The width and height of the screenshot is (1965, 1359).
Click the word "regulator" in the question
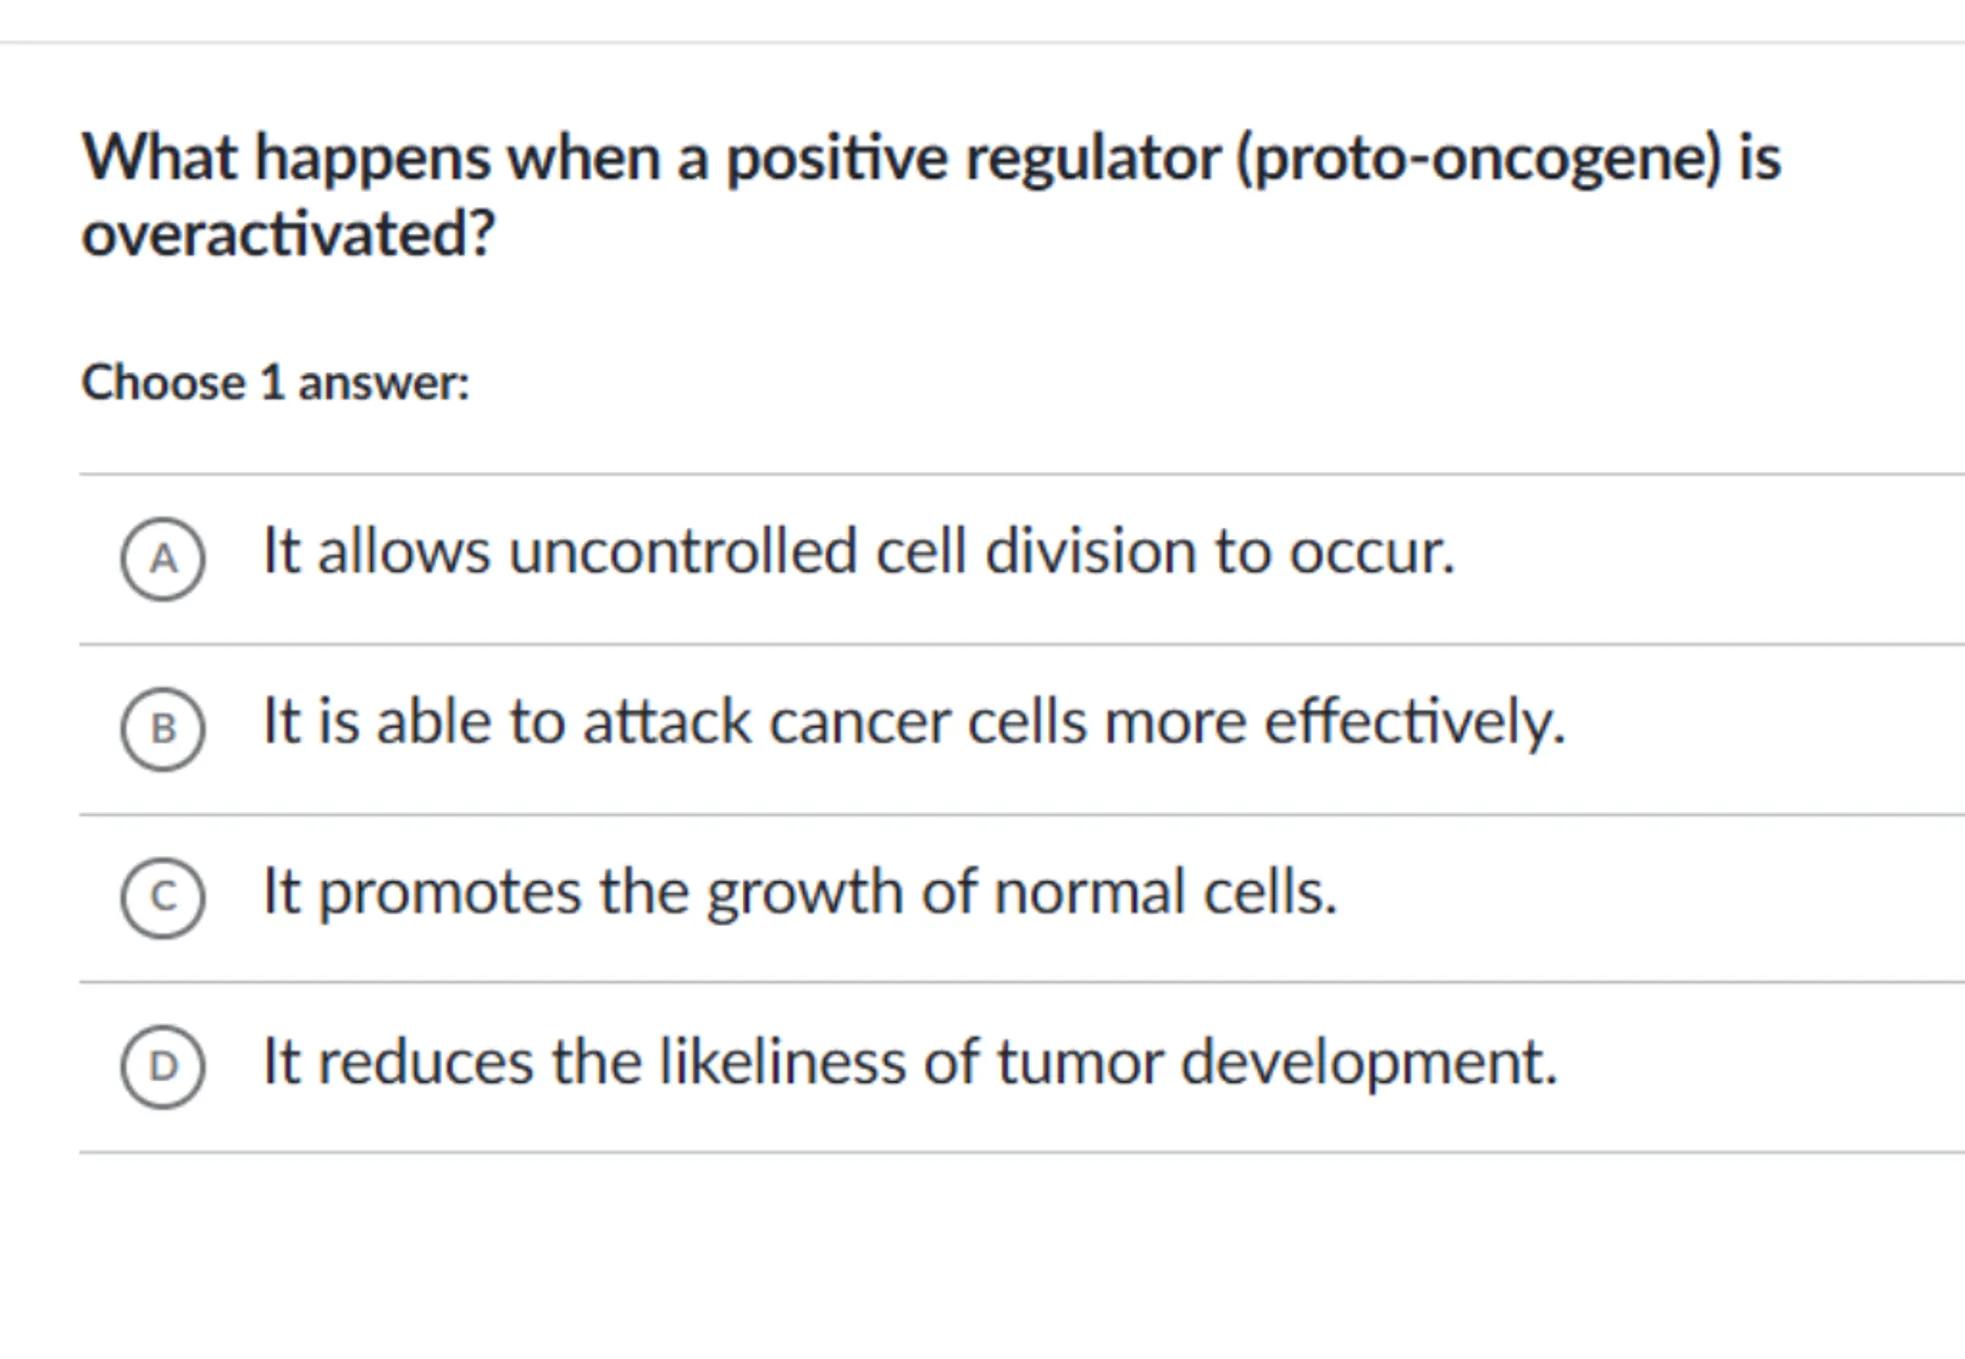click(1092, 158)
